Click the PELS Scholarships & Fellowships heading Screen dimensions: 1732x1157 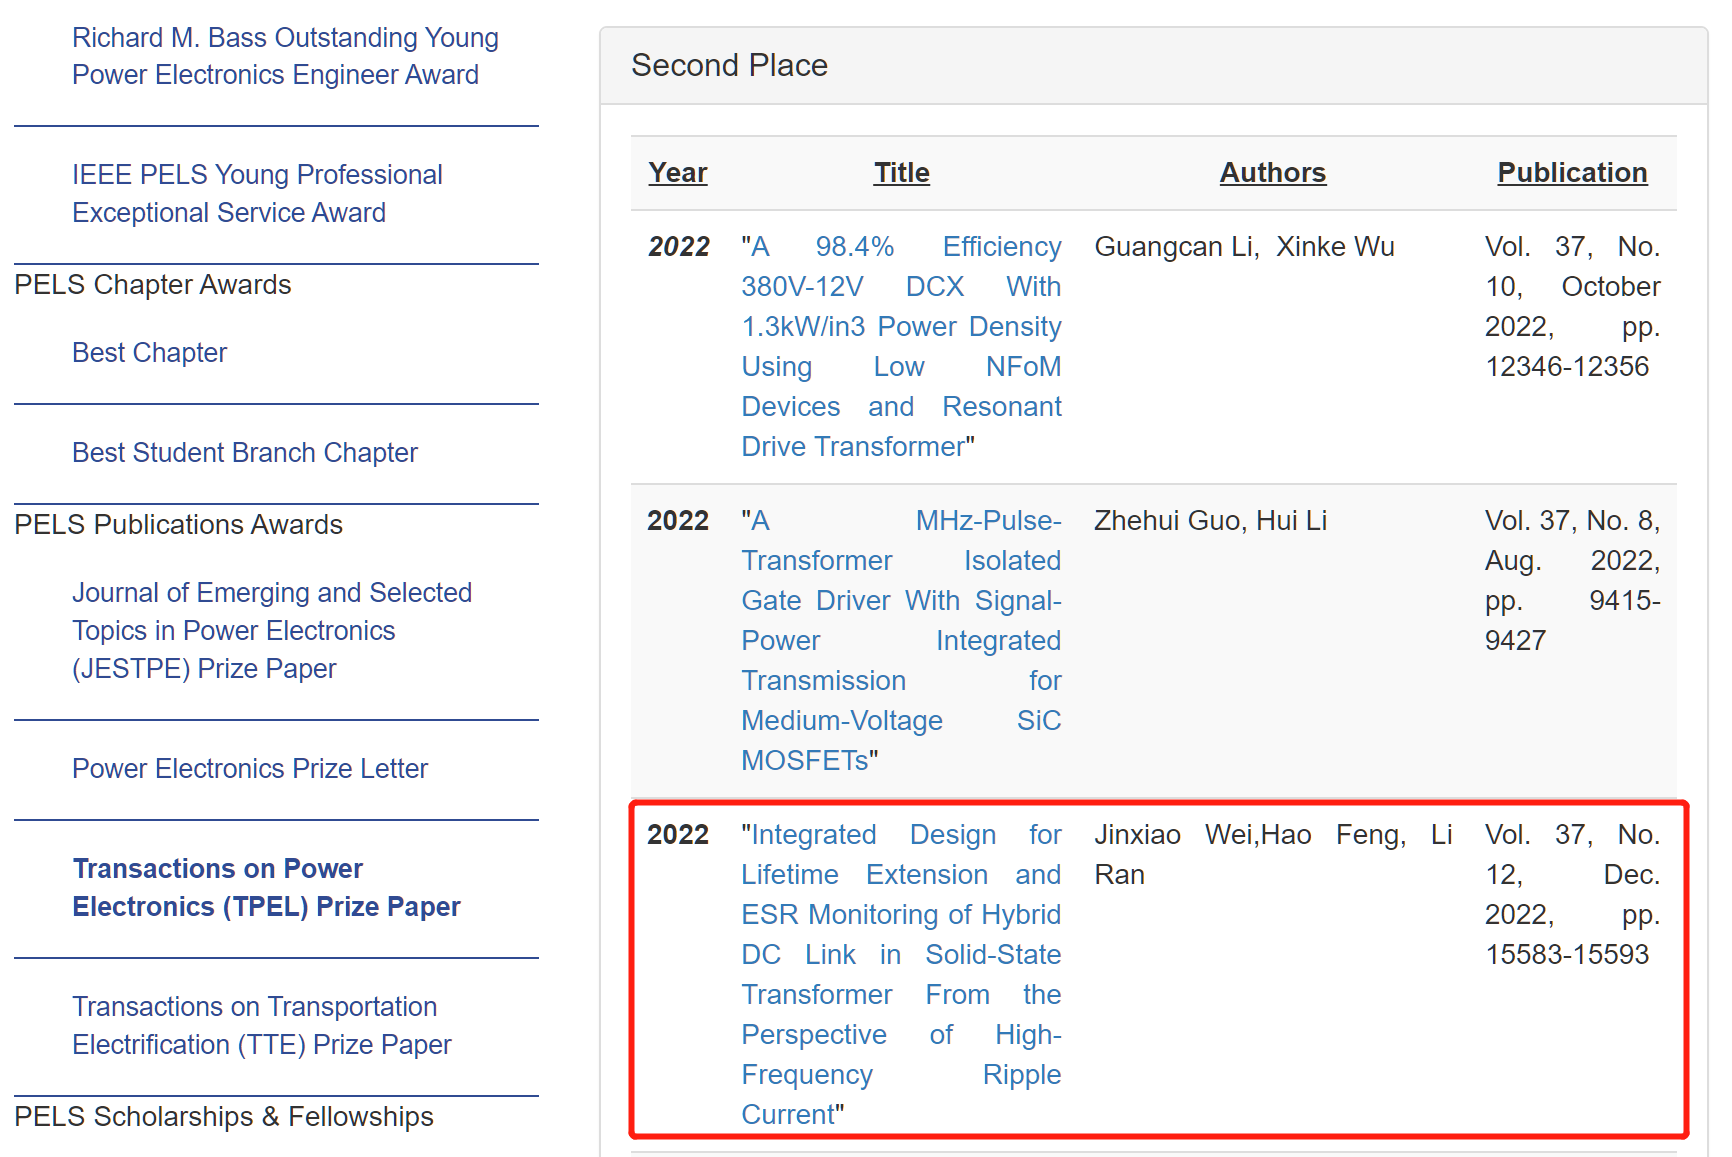[x=224, y=1117]
